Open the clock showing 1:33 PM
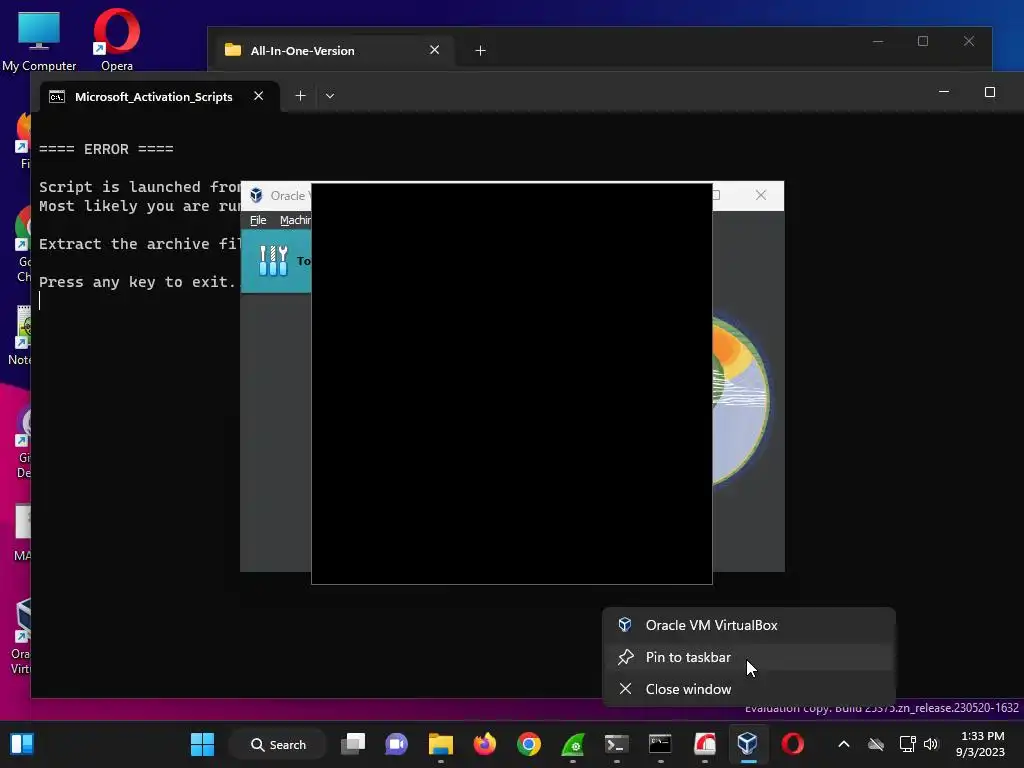 click(981, 744)
